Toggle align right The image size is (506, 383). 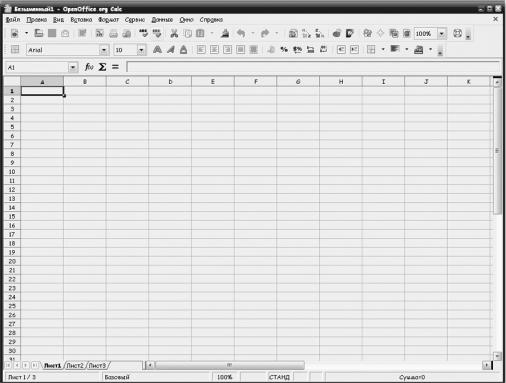227,50
